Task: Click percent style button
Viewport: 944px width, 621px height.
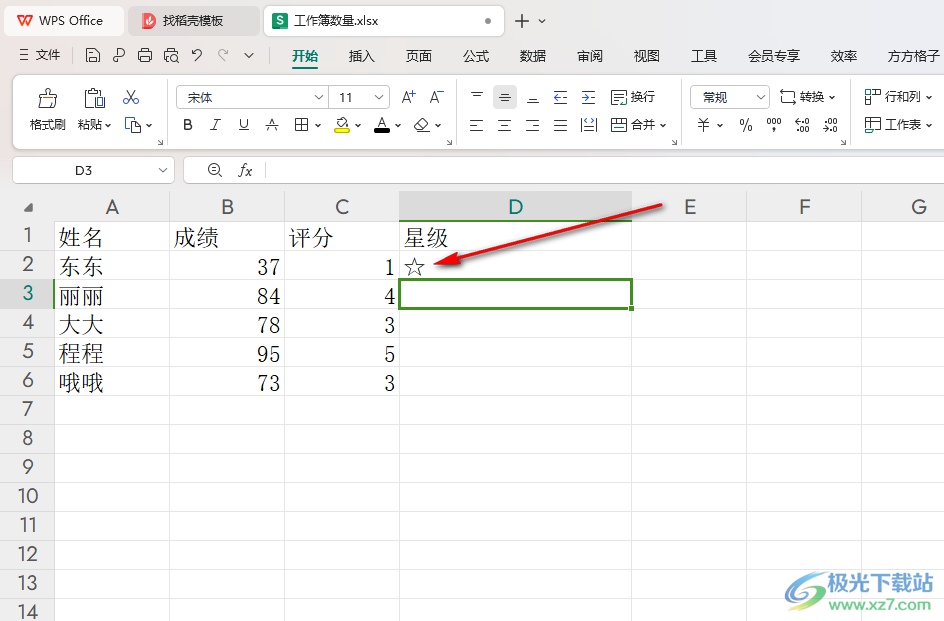Action: point(746,125)
